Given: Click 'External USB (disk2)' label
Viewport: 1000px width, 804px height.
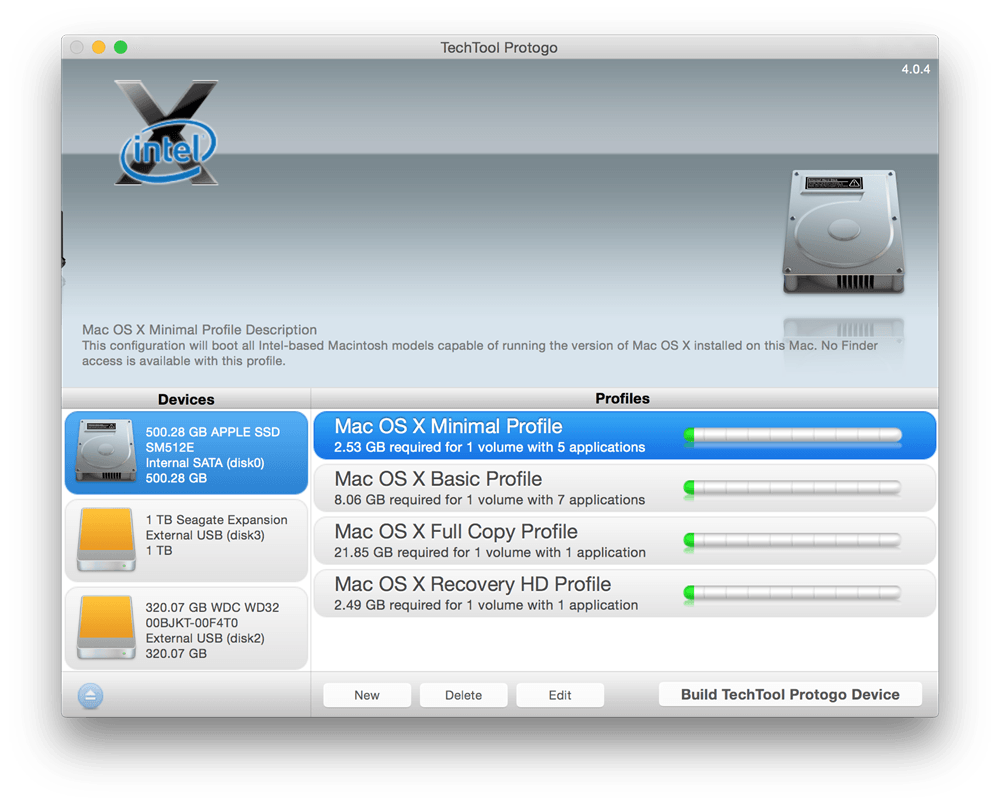Looking at the screenshot, I should click(205, 638).
